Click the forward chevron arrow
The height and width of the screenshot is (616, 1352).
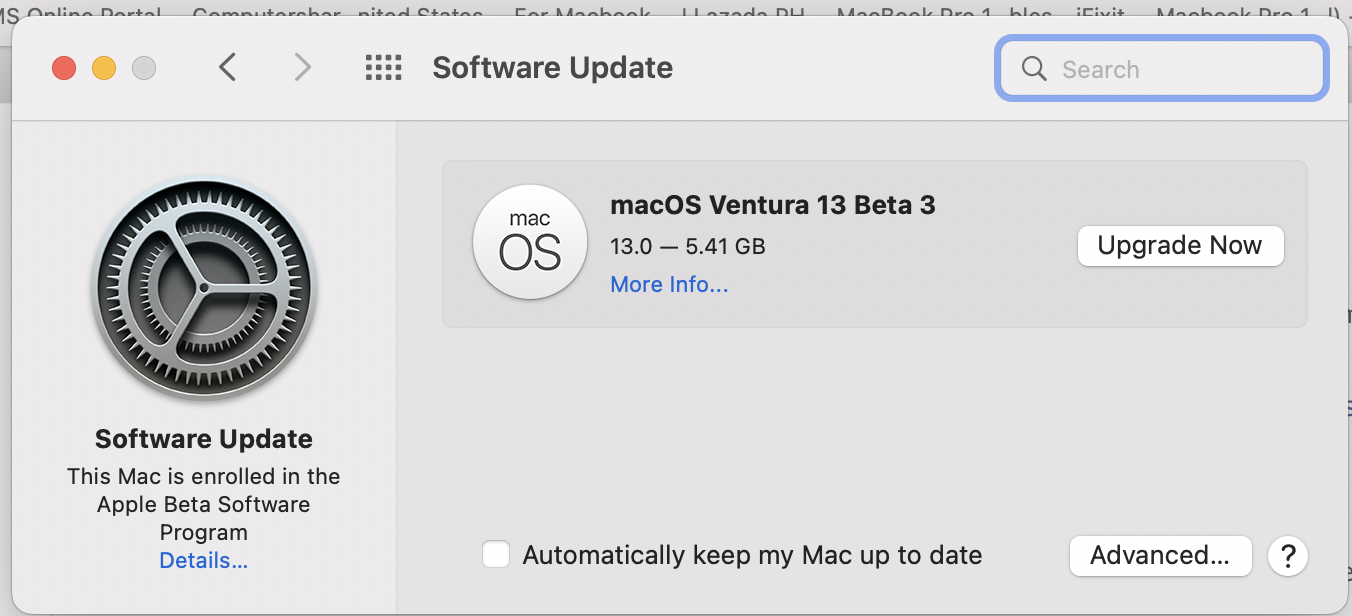(x=302, y=68)
